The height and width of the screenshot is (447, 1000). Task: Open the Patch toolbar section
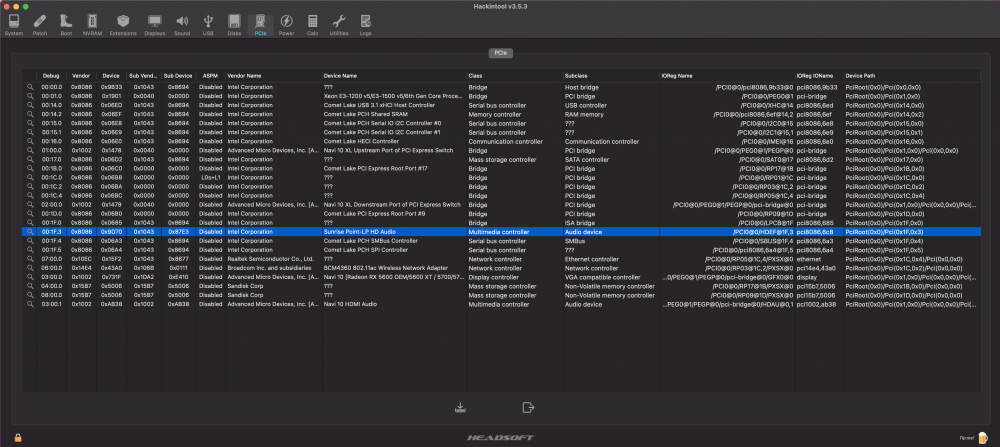[x=40, y=25]
